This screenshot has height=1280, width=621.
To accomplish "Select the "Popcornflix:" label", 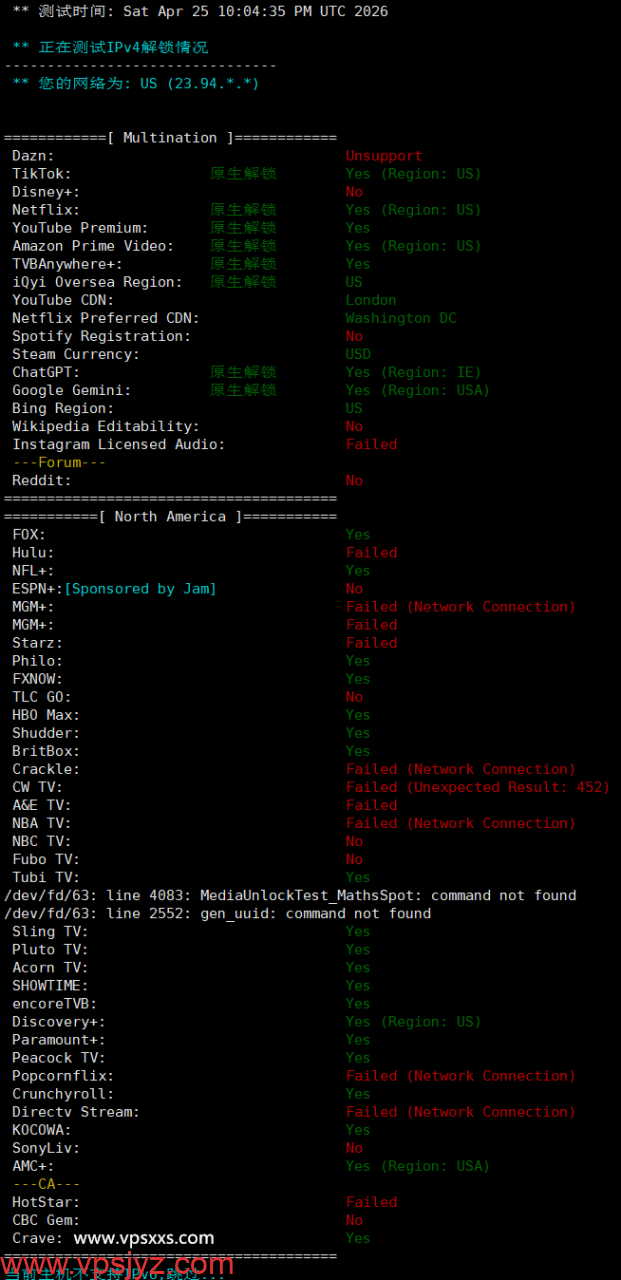I will click(x=63, y=1076).
